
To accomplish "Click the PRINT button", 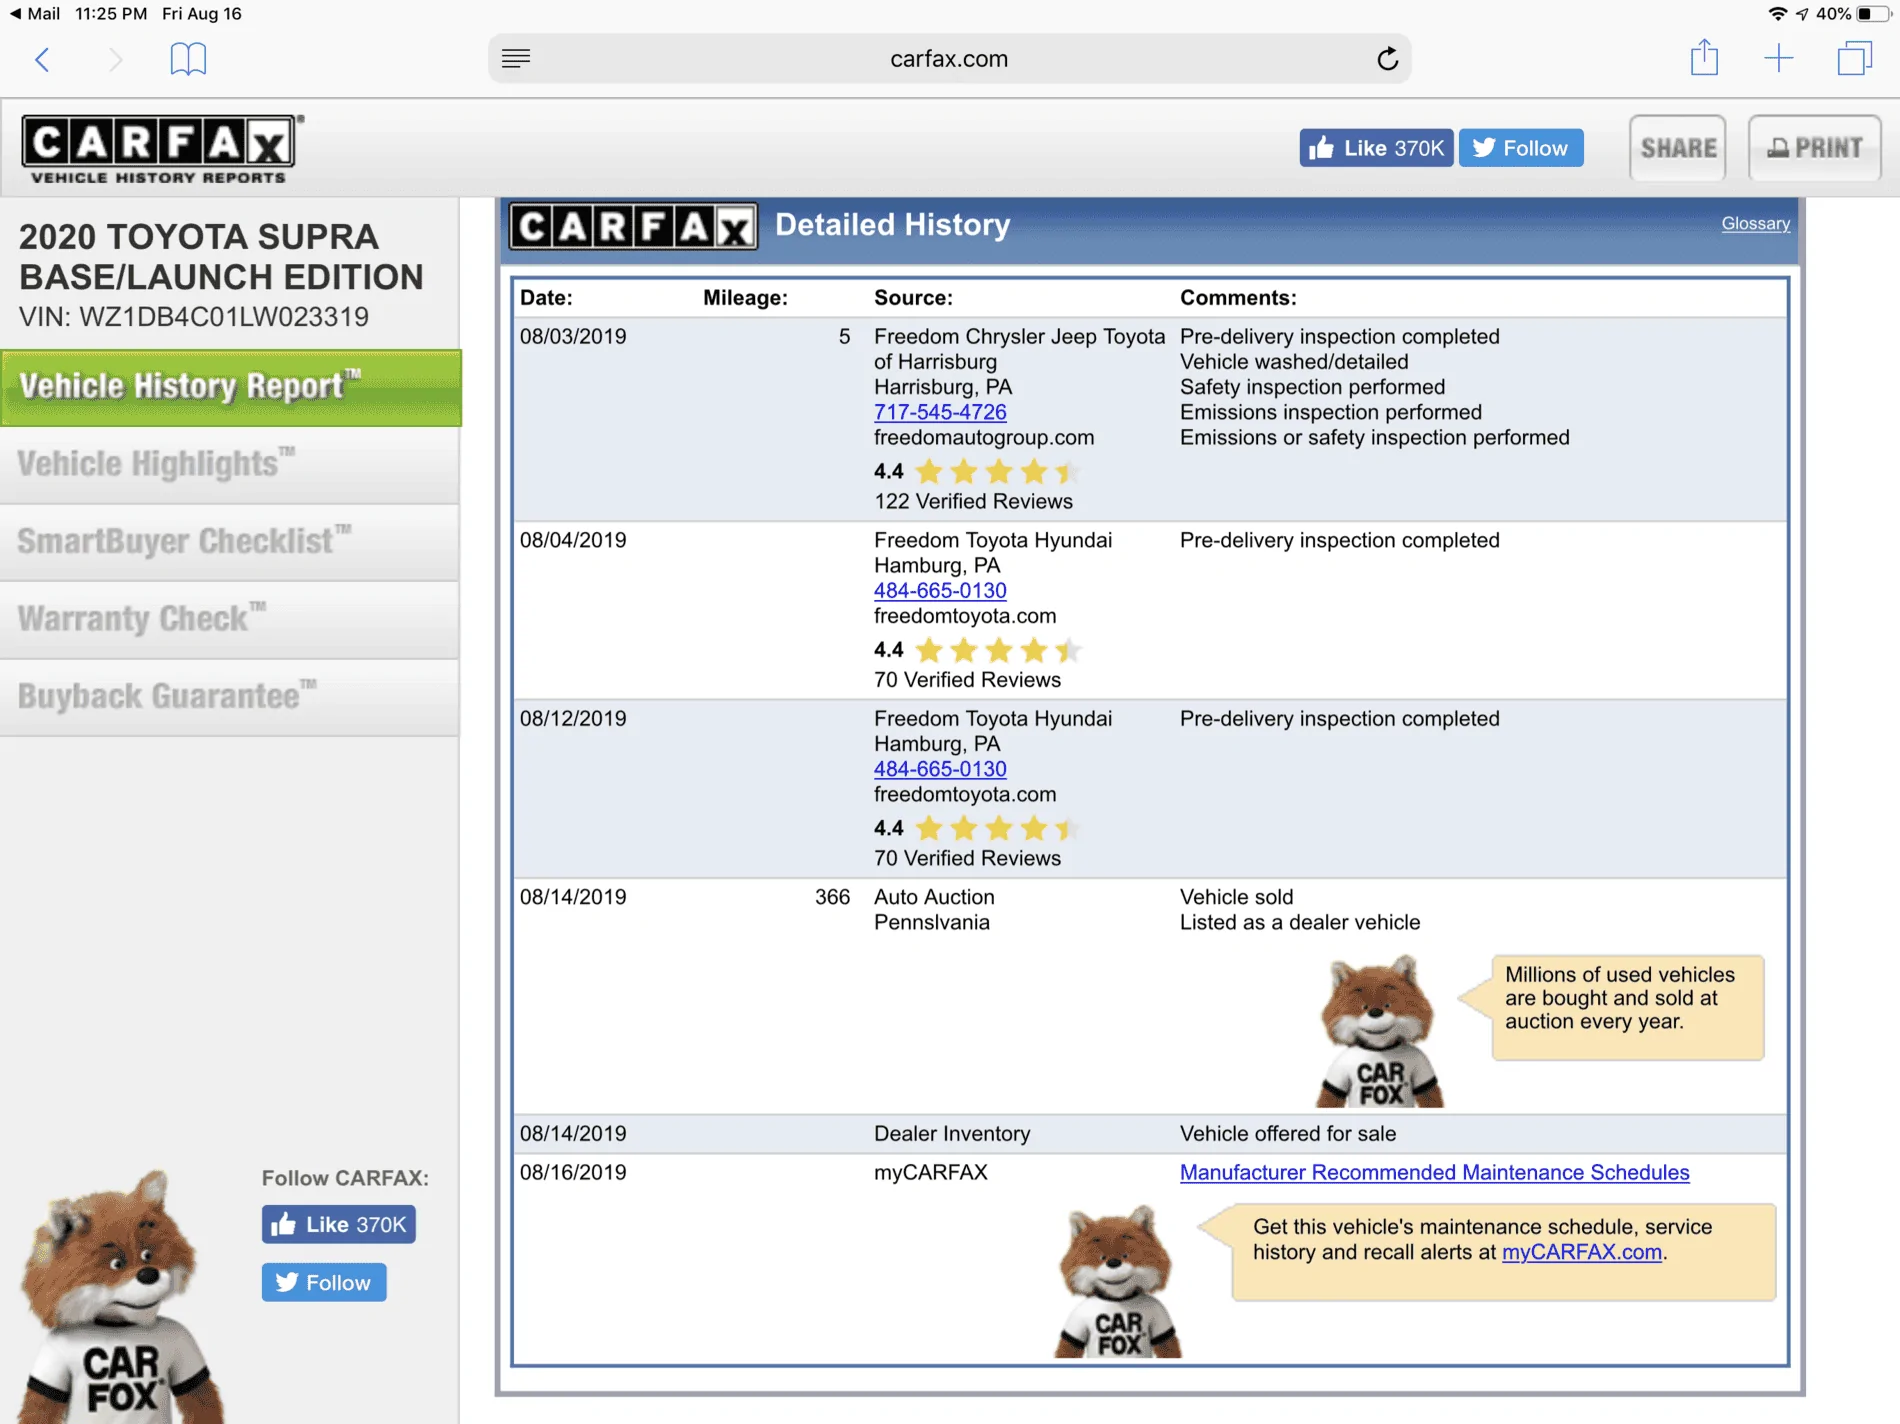I will click(1815, 148).
